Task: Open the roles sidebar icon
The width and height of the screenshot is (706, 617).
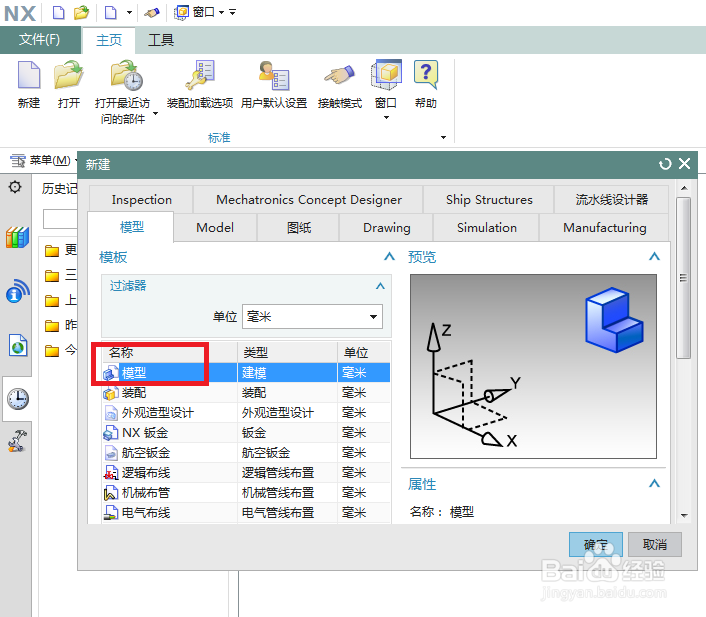Action: 17,441
